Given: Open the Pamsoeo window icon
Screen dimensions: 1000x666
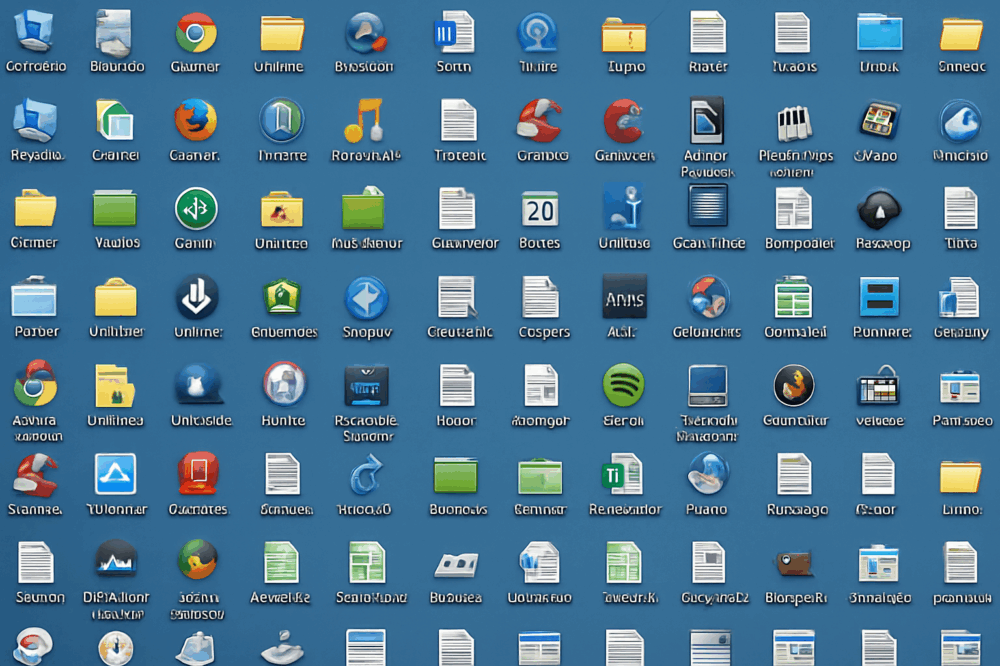Looking at the screenshot, I should click(x=960, y=387).
